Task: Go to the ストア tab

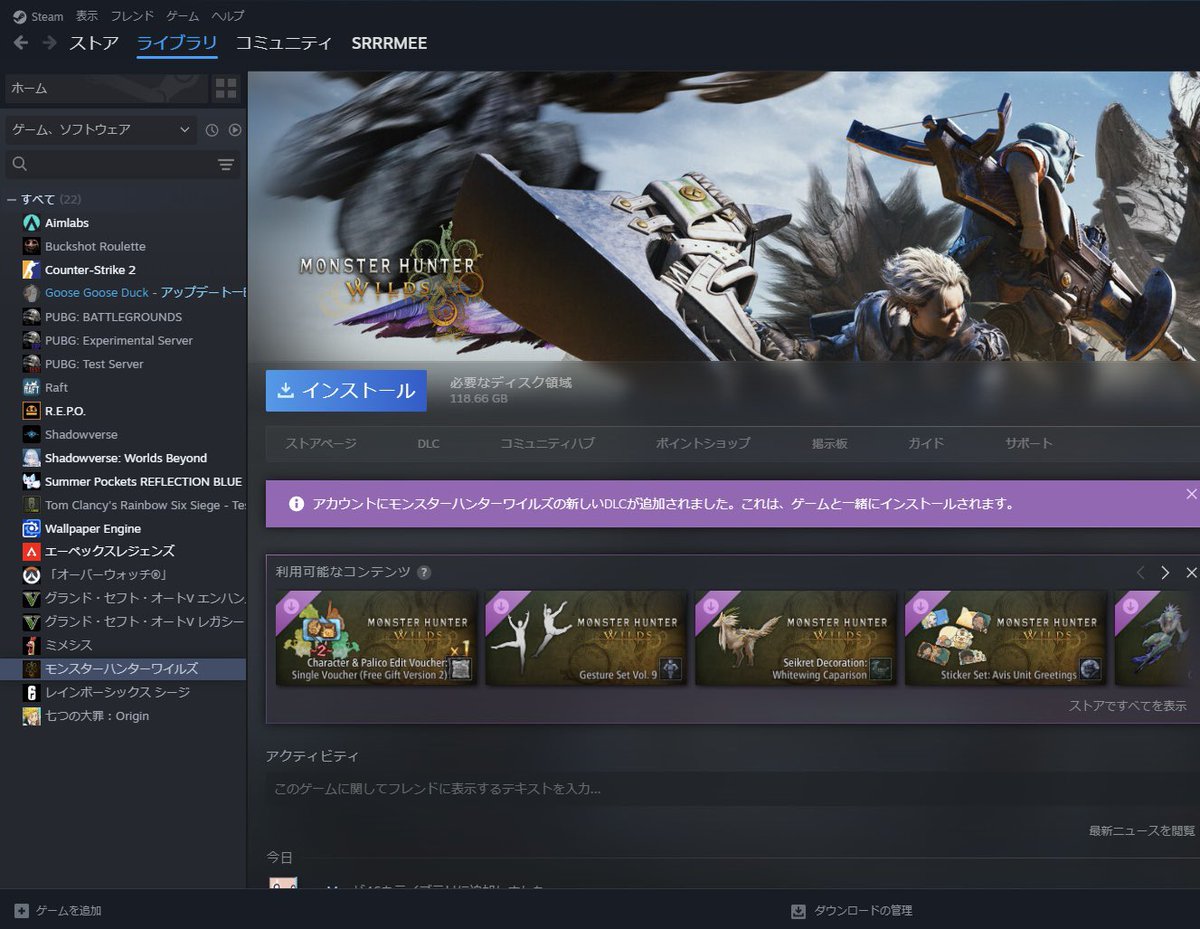Action: pyautogui.click(x=94, y=43)
